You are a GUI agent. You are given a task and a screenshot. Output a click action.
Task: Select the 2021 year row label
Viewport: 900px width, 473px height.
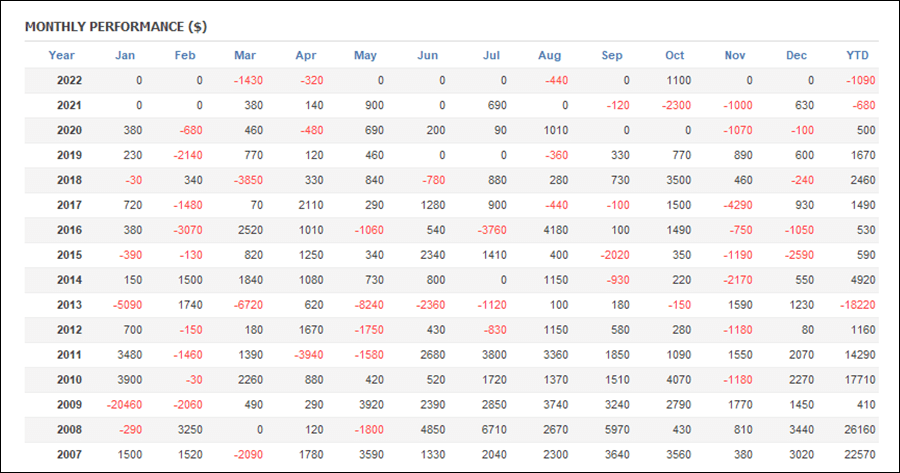click(x=69, y=105)
